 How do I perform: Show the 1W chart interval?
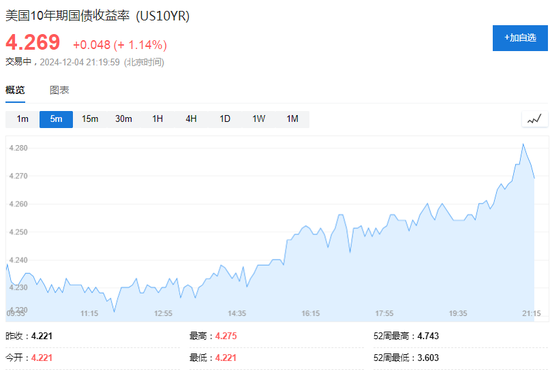pos(259,119)
